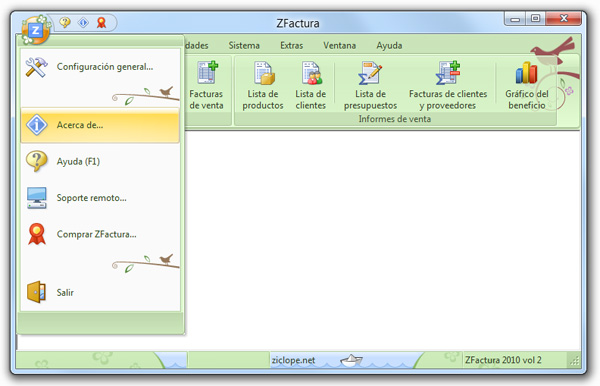Open Lista de presupuestos report
Viewport: 600px width, 386px height.
[370, 86]
